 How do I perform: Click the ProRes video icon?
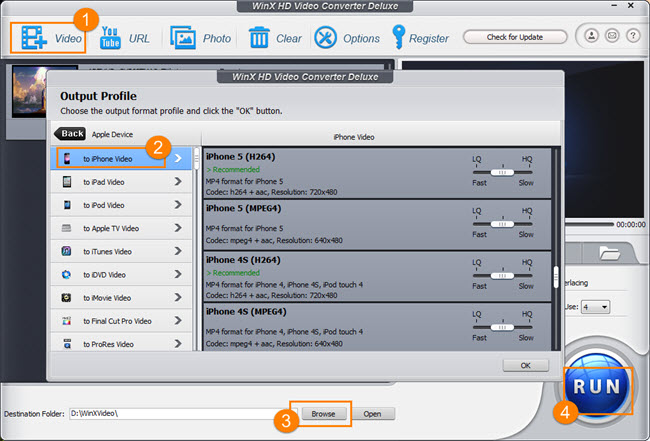(66, 344)
